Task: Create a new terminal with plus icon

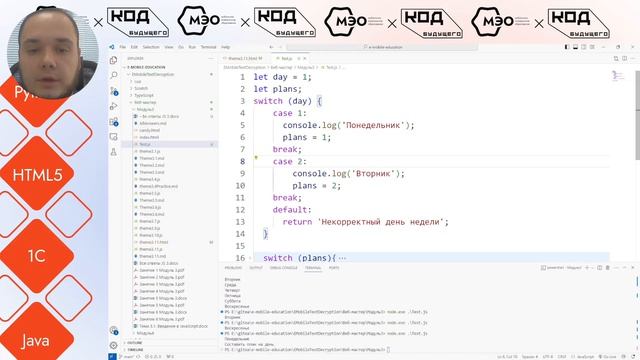Action: [587, 268]
